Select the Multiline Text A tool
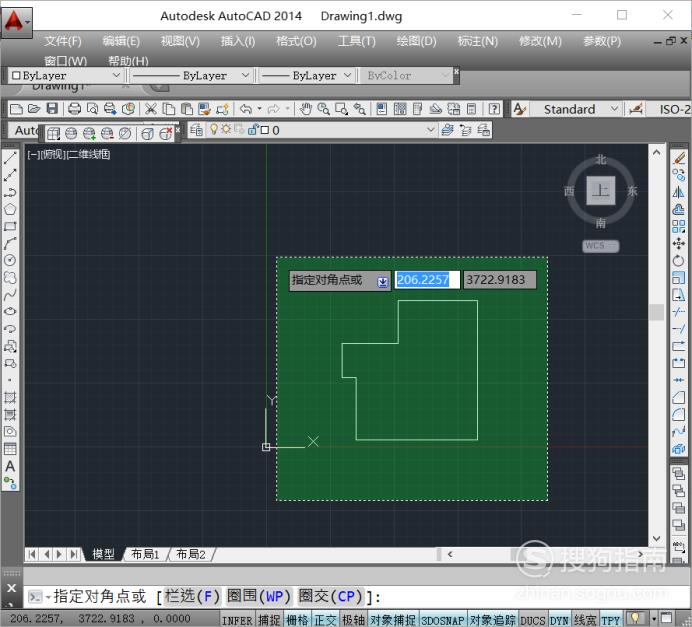The width and height of the screenshot is (692, 627). click(10, 466)
